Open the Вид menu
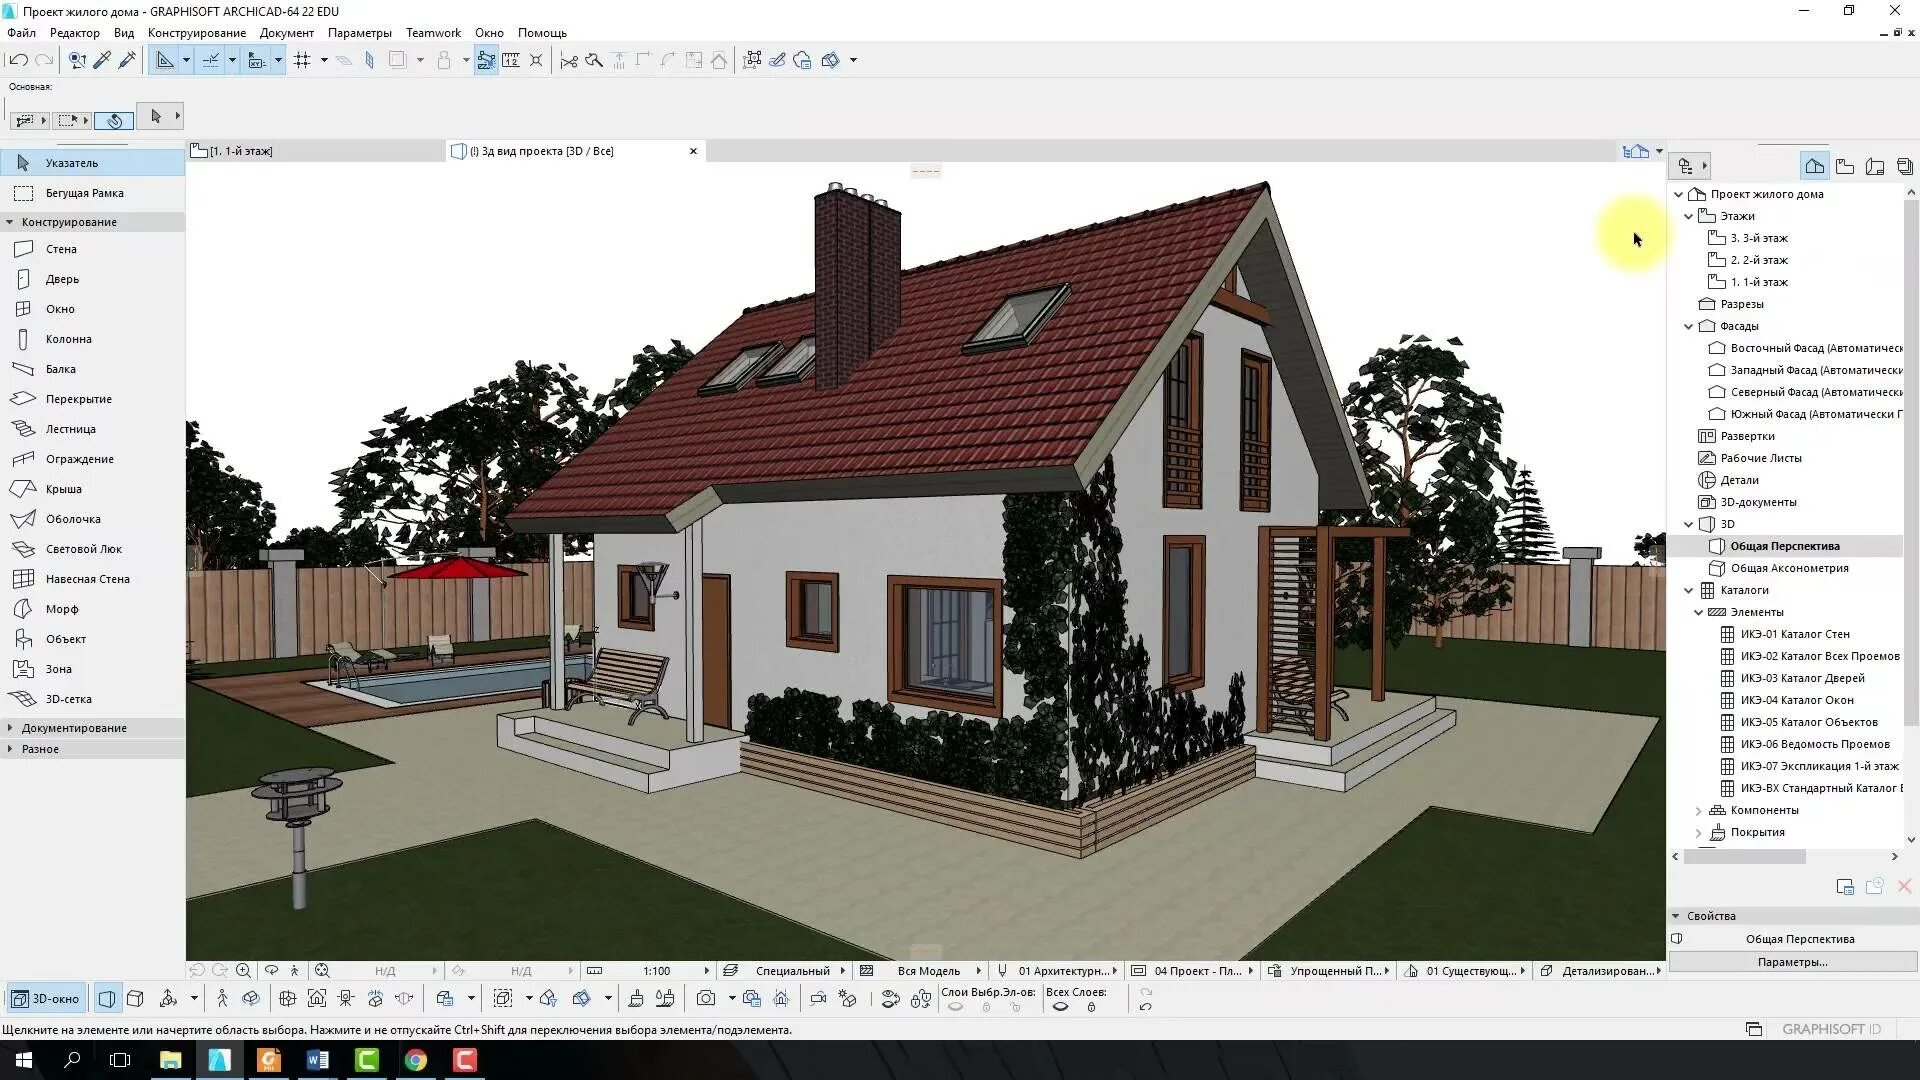 click(x=124, y=32)
